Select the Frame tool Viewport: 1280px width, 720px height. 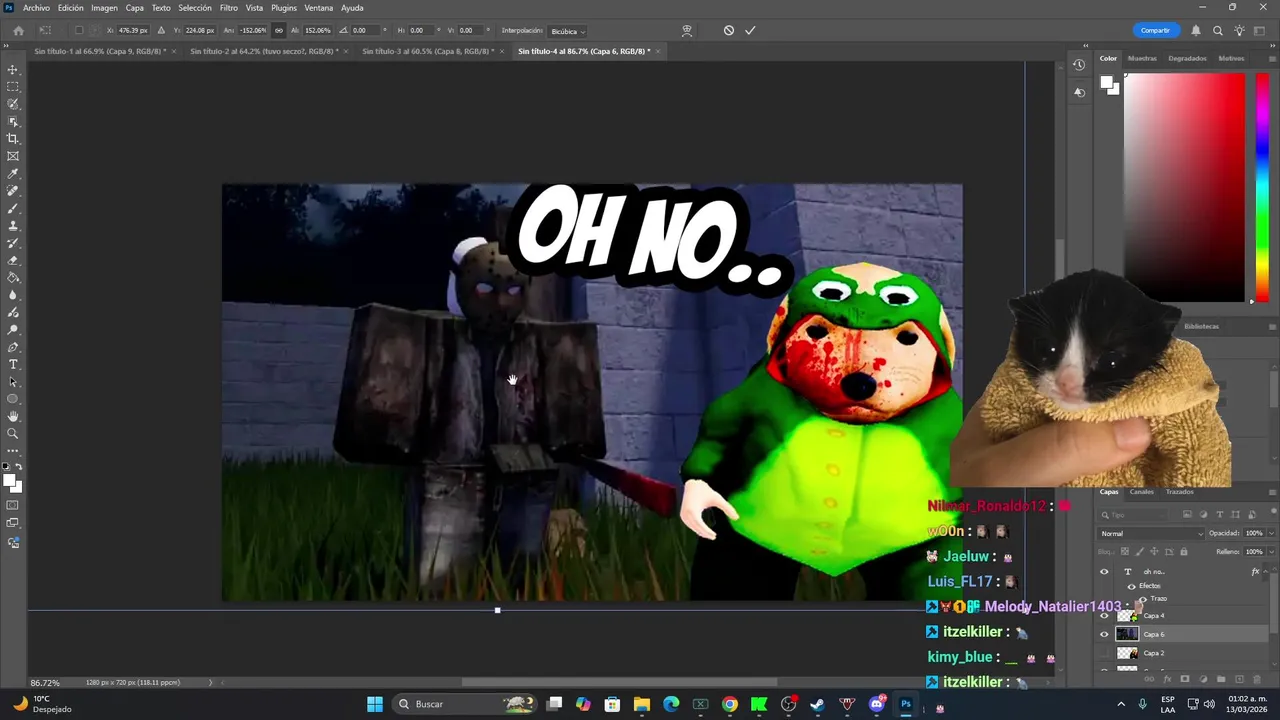coord(13,156)
